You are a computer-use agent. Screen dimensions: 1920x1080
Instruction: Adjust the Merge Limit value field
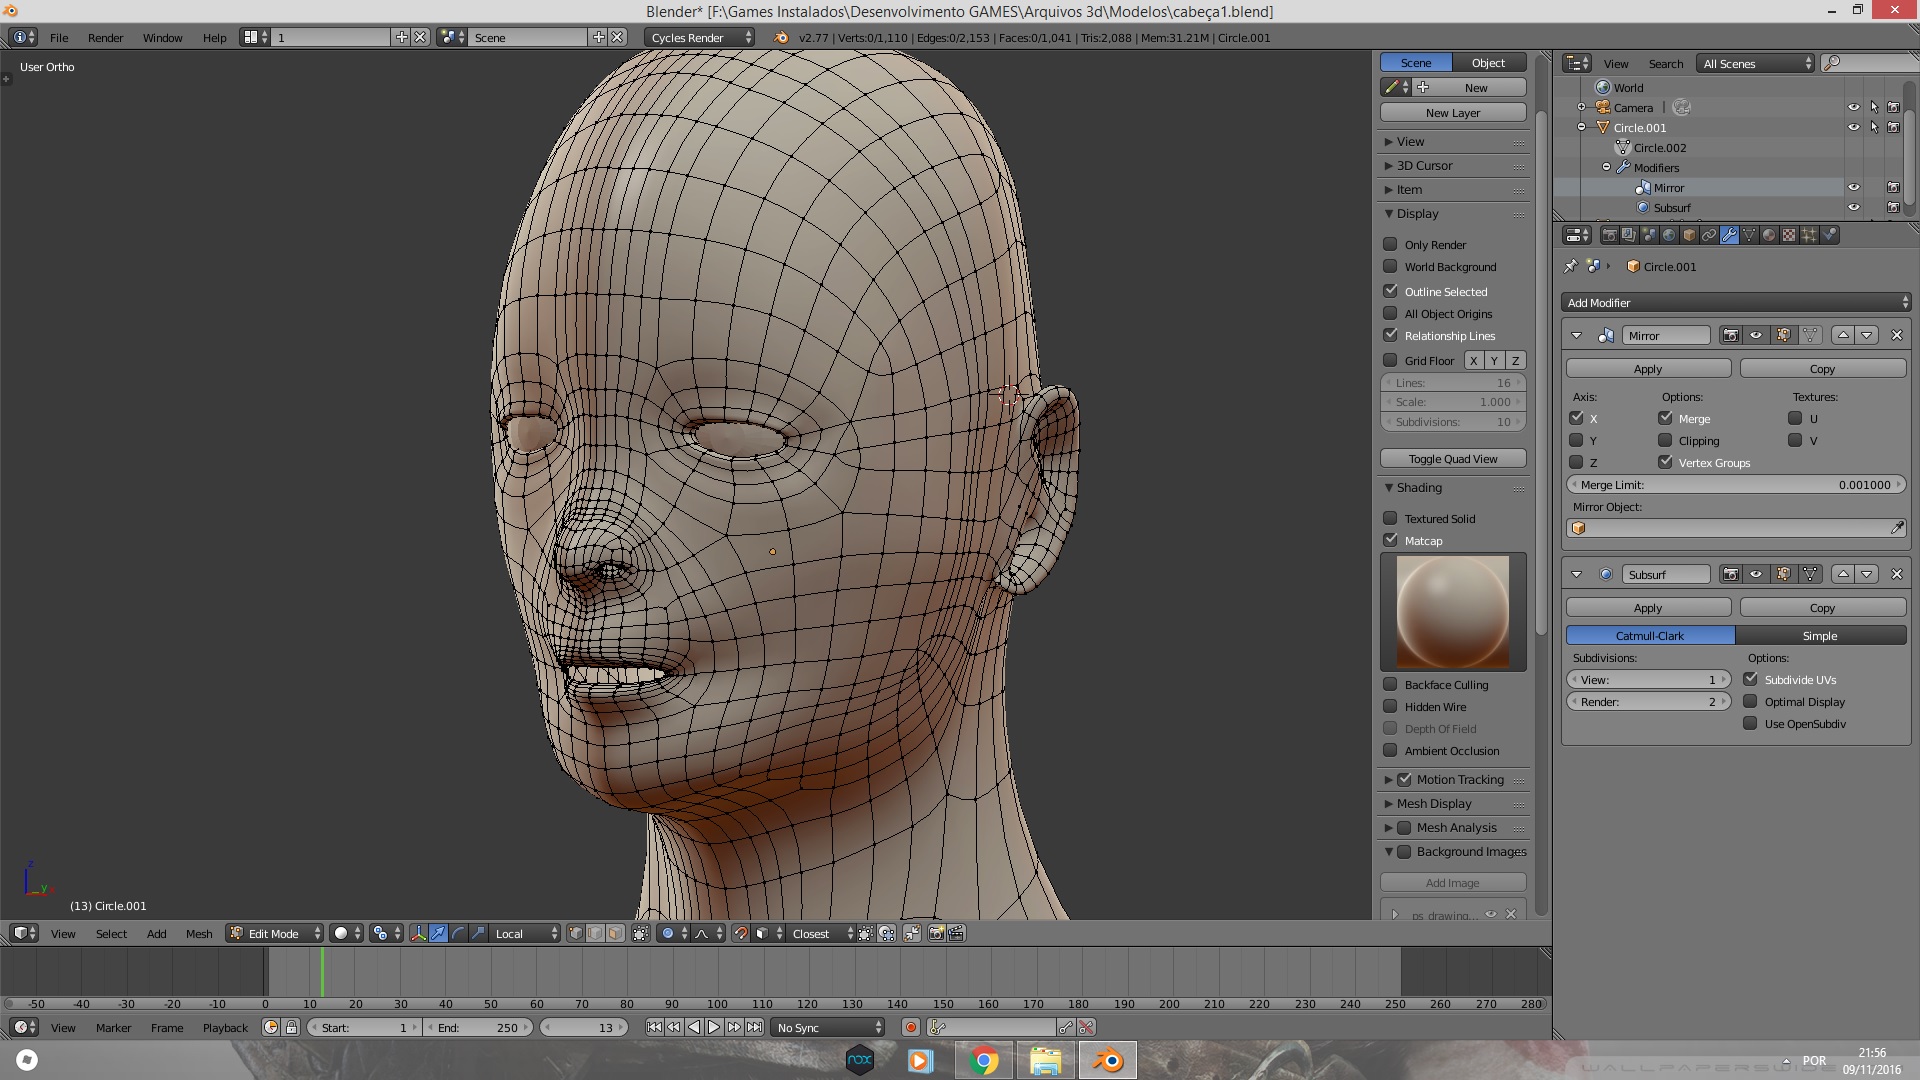tap(1736, 484)
